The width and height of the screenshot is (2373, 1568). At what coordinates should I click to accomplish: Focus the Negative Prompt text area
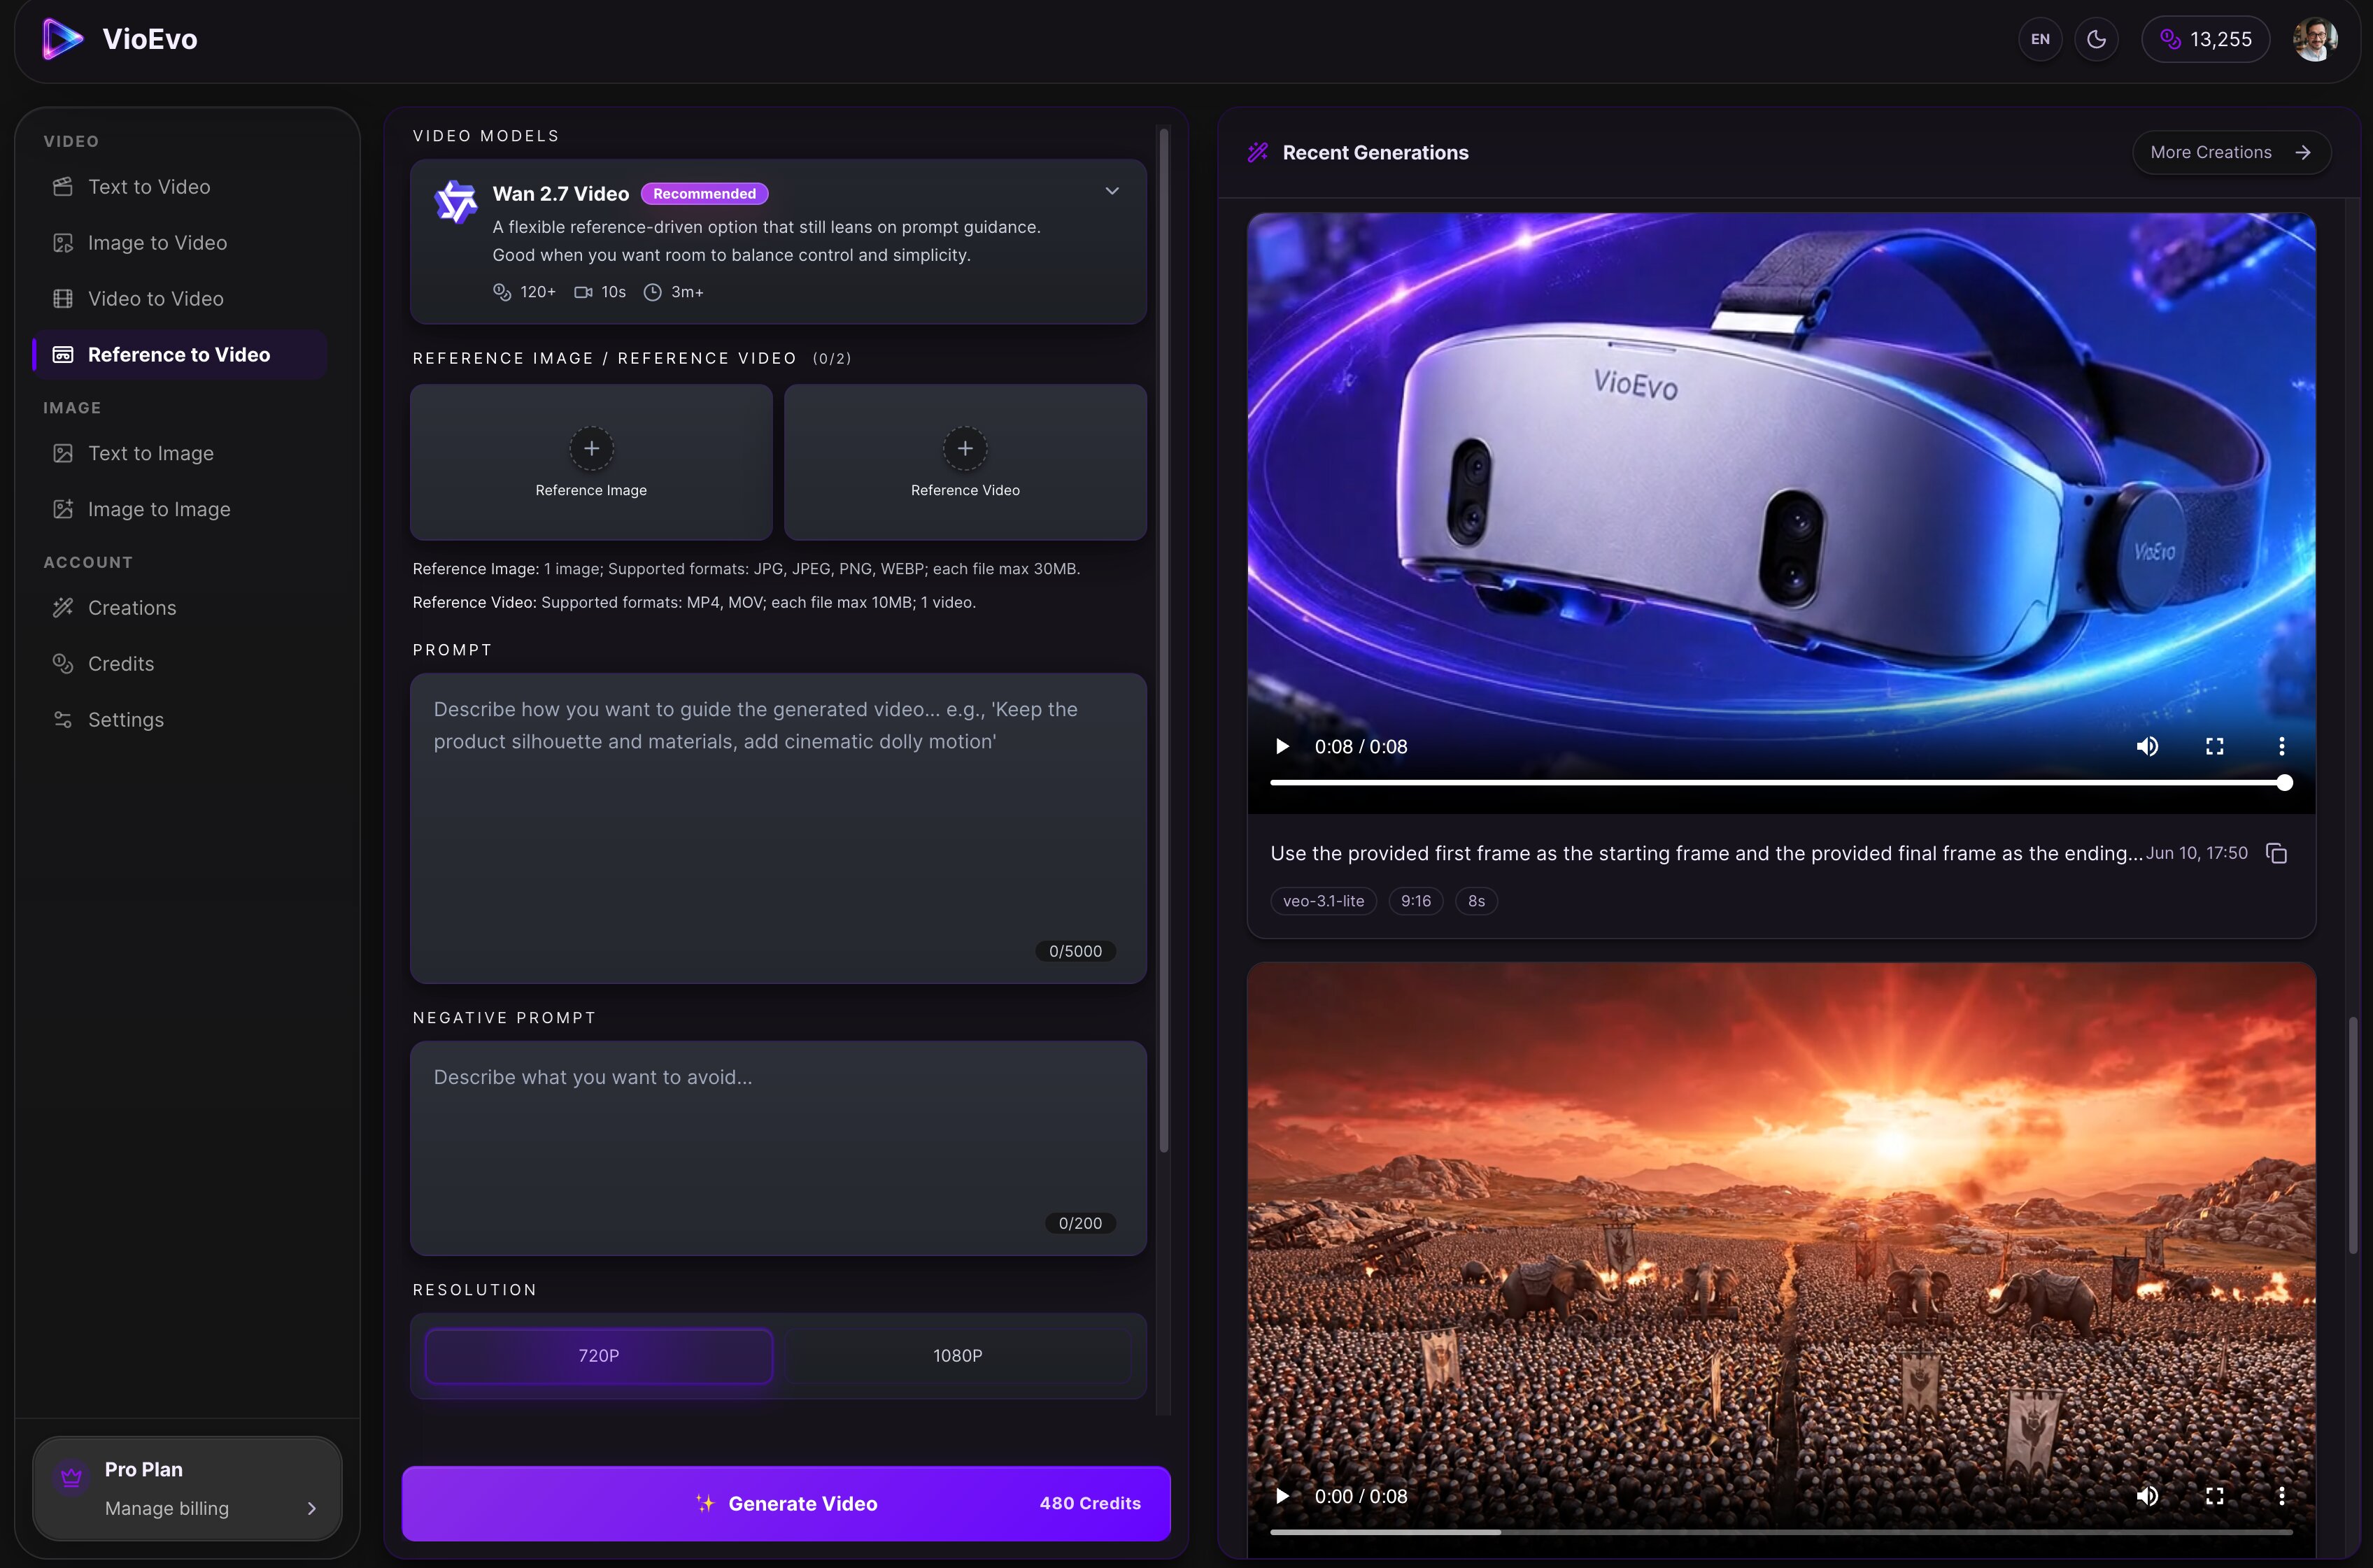click(778, 1148)
